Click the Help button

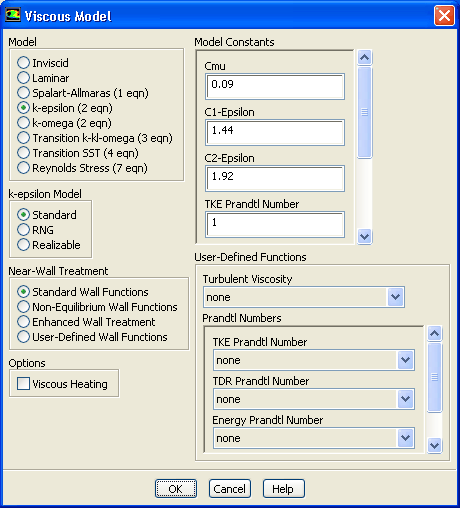284,489
